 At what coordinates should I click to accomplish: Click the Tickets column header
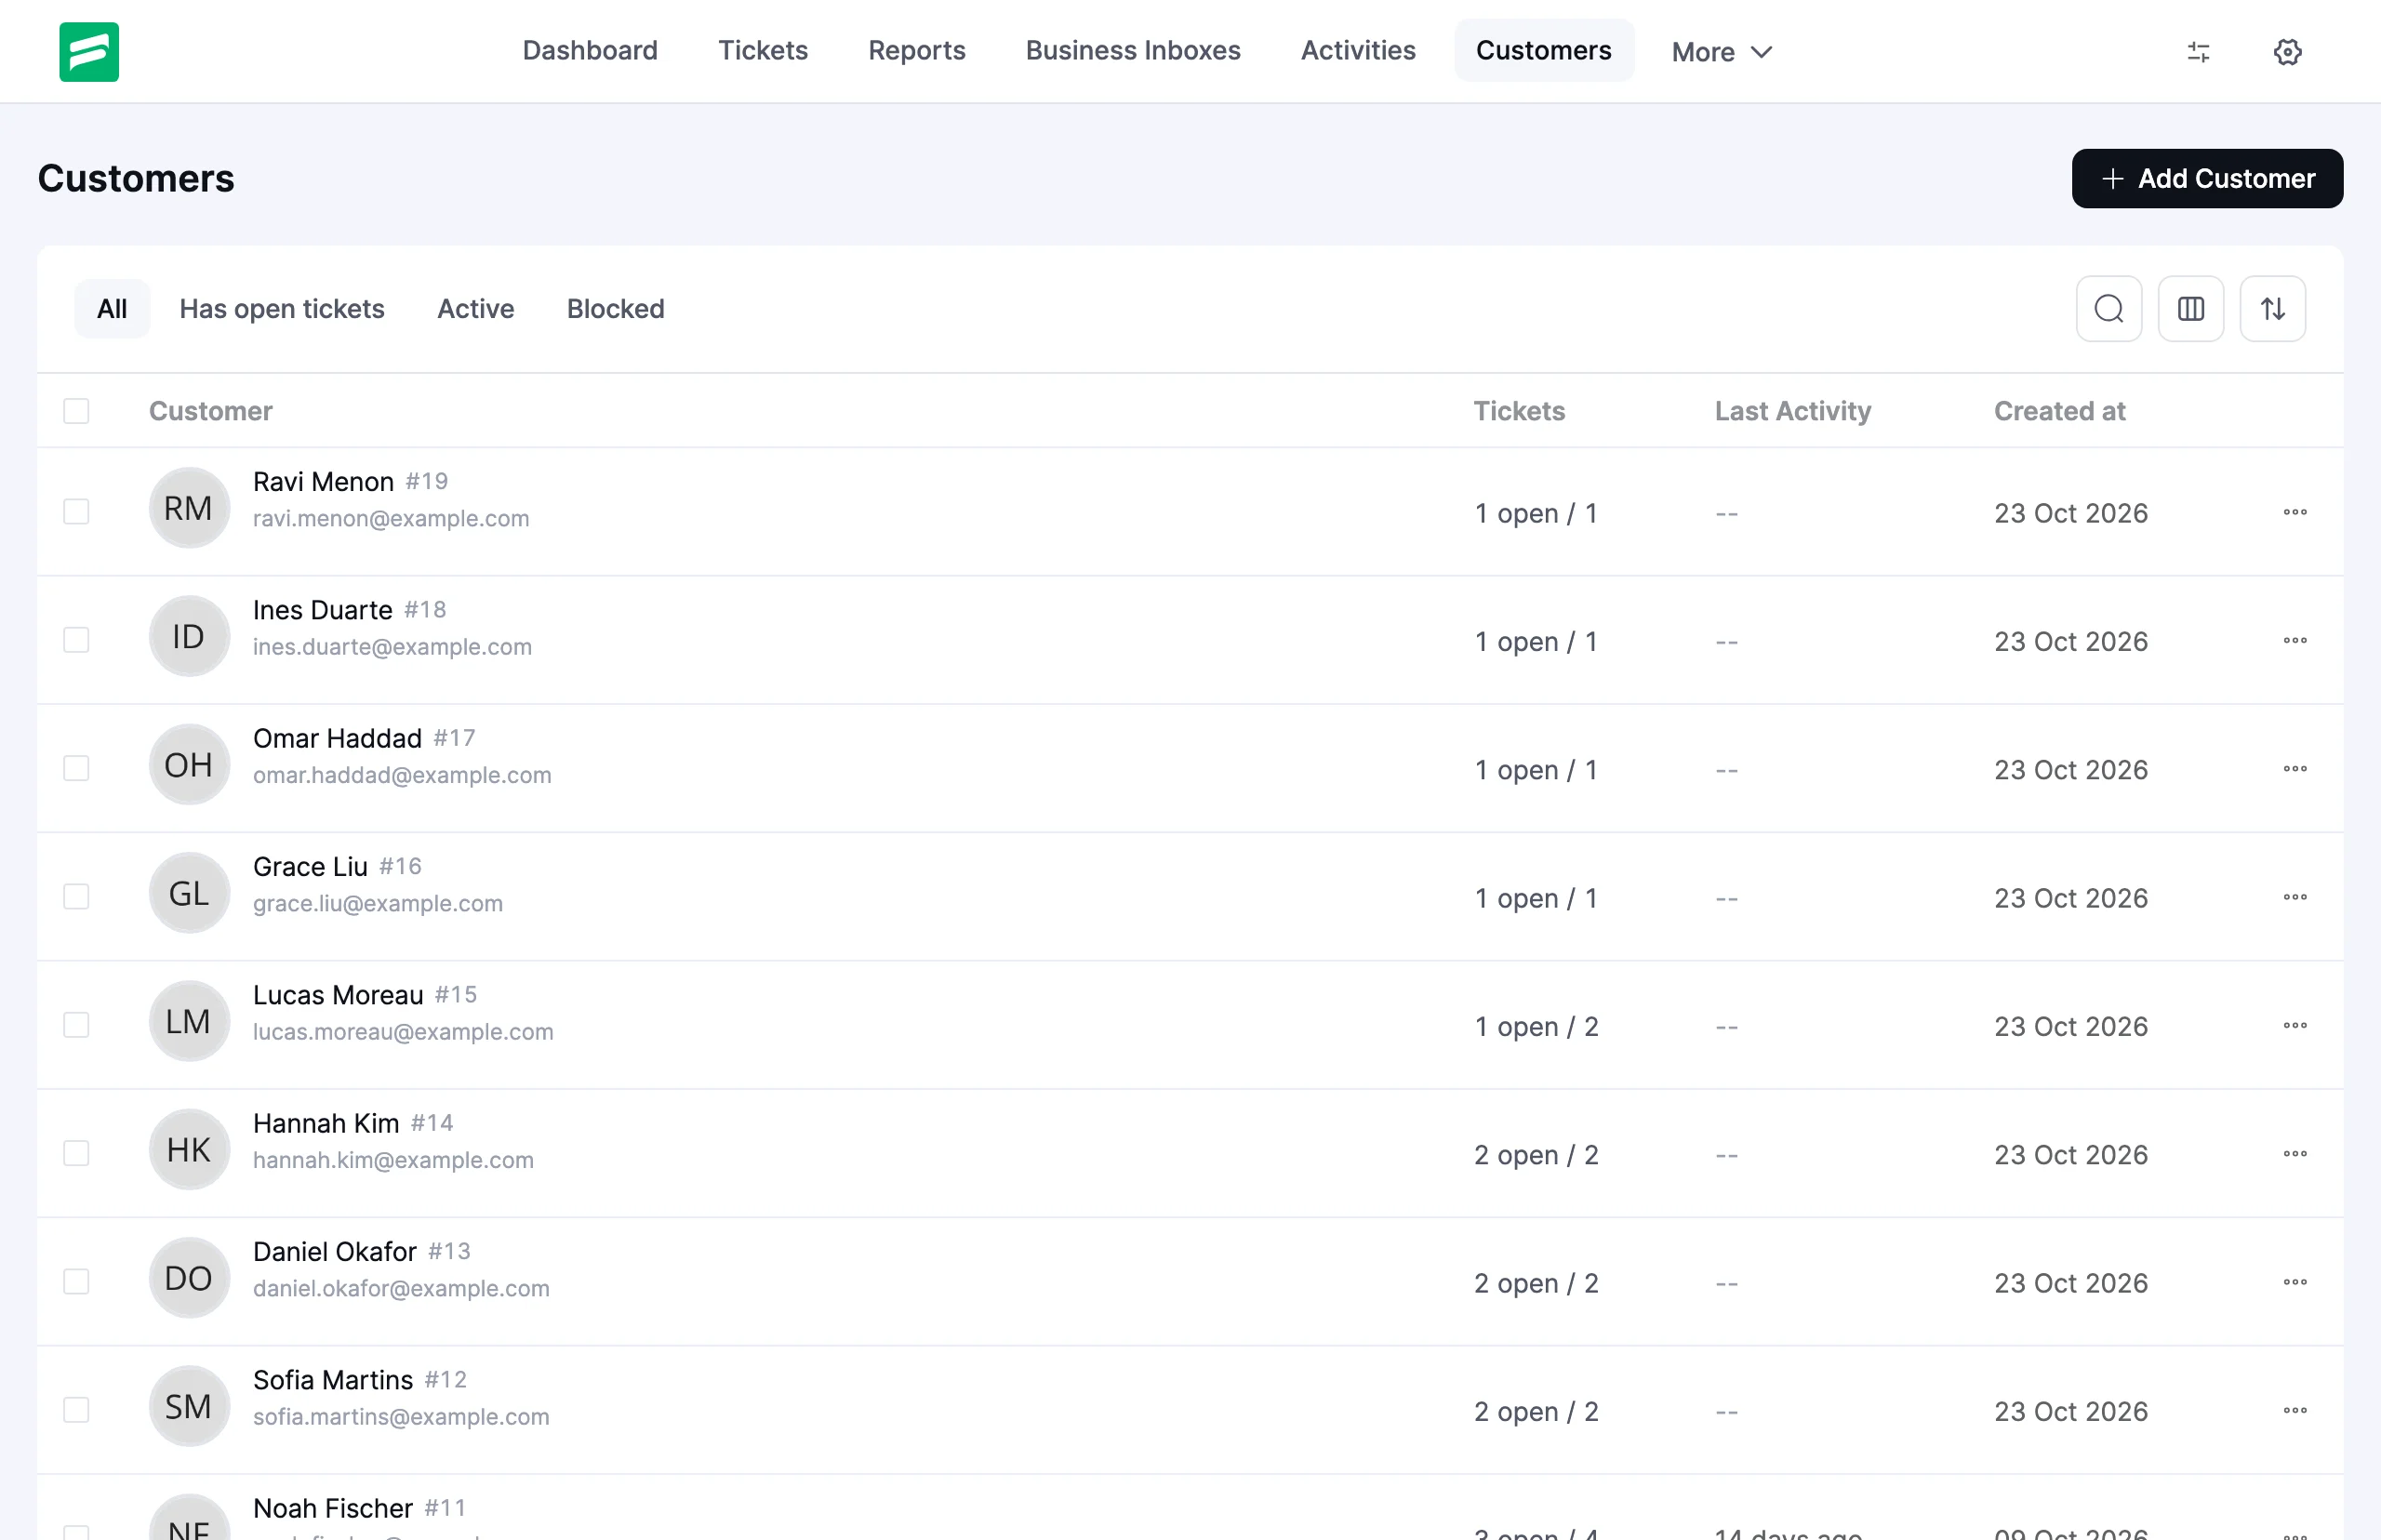coord(1519,411)
